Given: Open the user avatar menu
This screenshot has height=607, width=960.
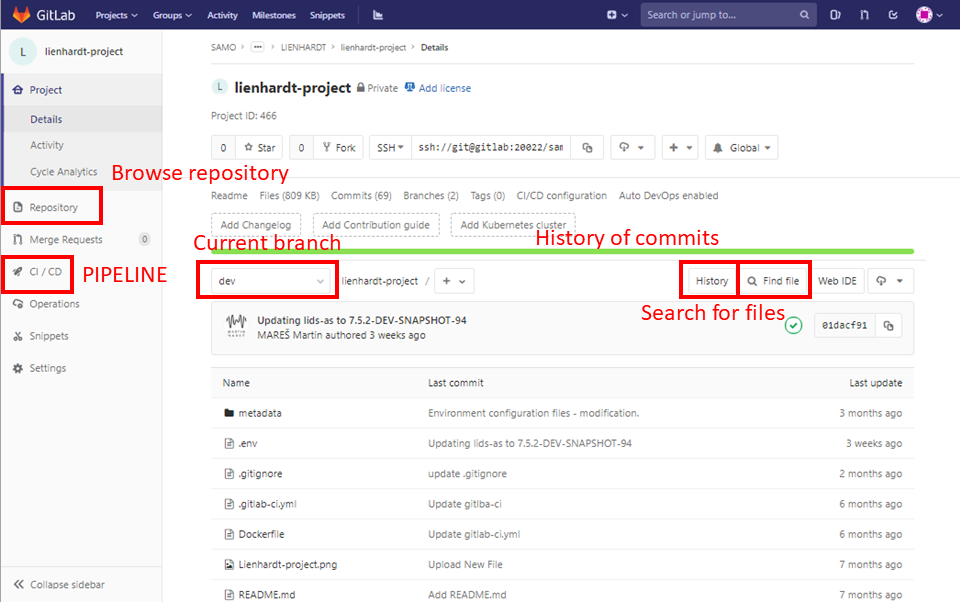Looking at the screenshot, I should tap(929, 15).
